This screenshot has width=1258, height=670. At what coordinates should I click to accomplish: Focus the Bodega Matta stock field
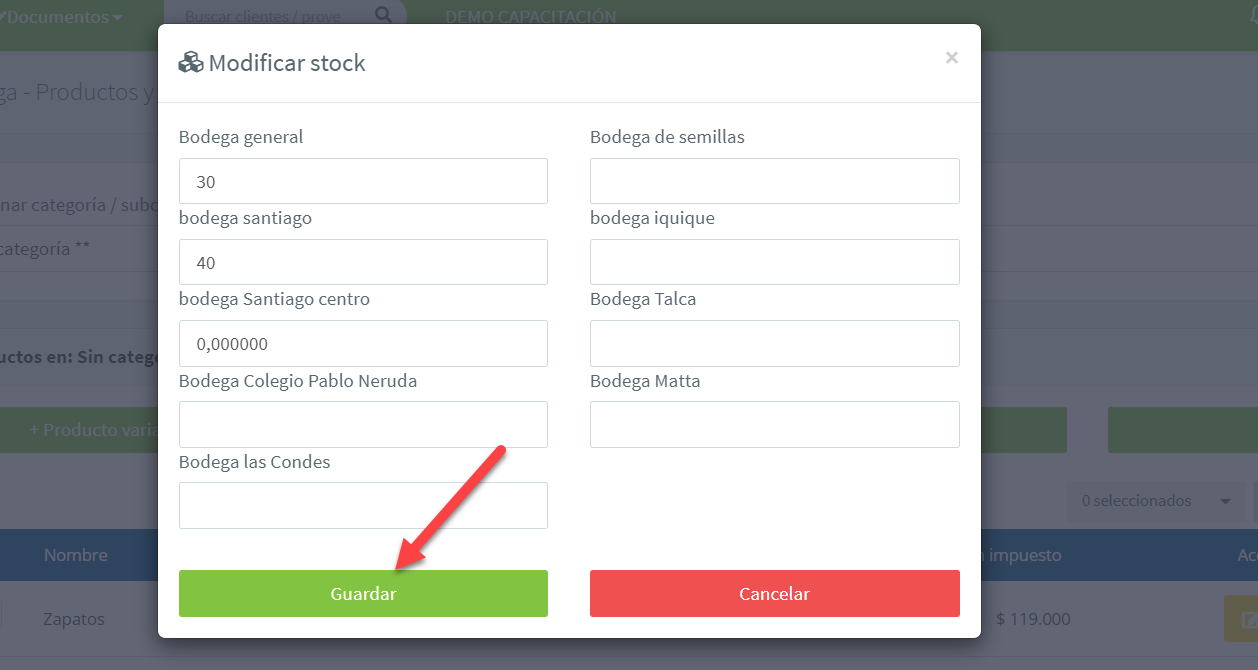click(774, 424)
